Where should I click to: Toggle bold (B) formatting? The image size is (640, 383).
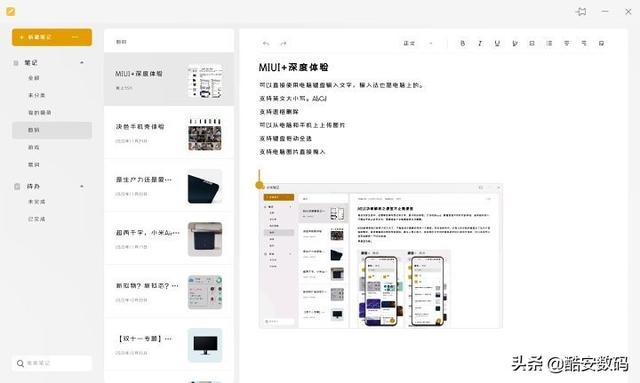coord(462,43)
